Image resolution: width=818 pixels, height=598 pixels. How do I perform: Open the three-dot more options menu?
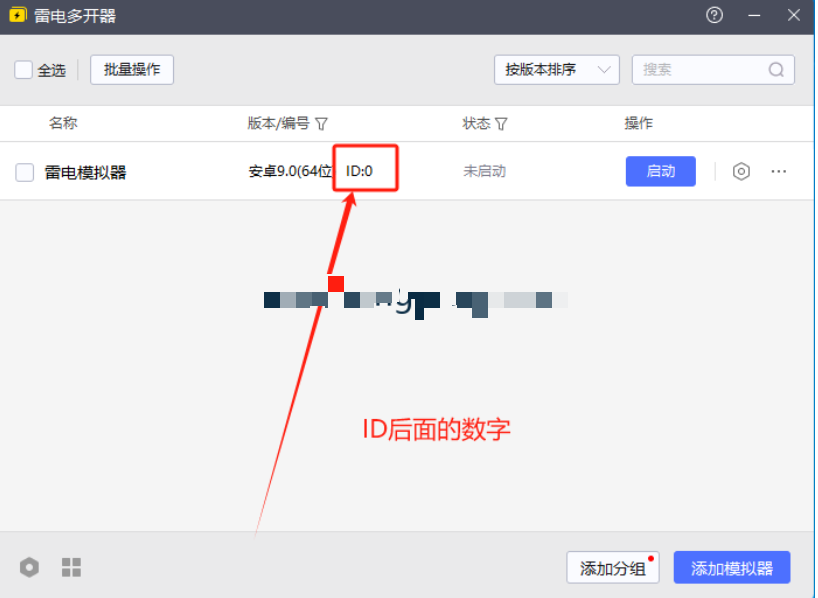(x=778, y=171)
